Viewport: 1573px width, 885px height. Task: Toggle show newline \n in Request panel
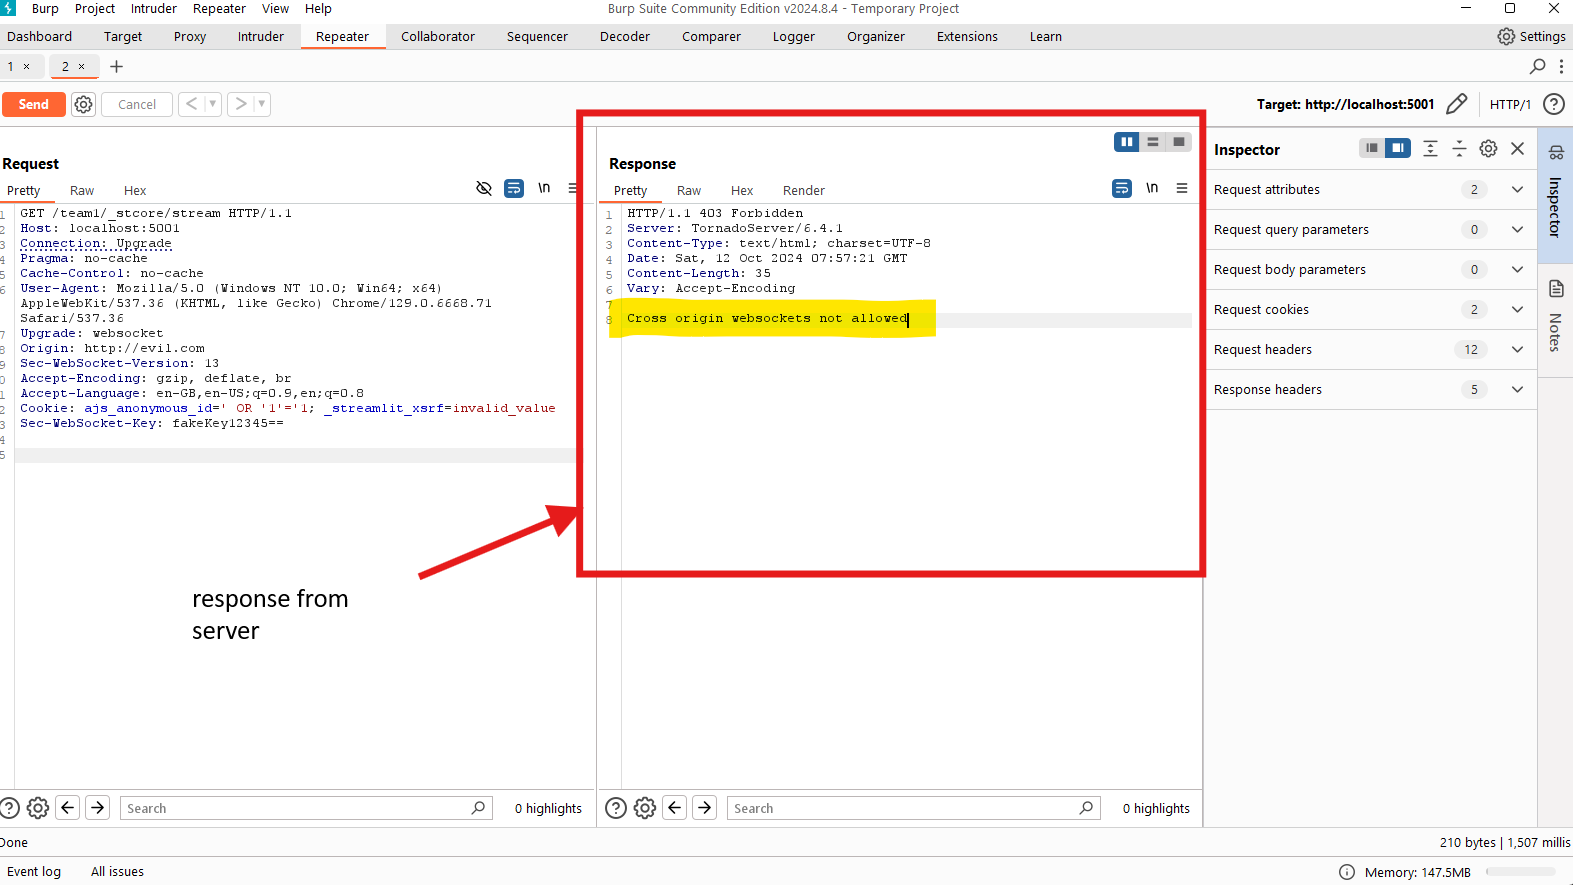coord(544,188)
